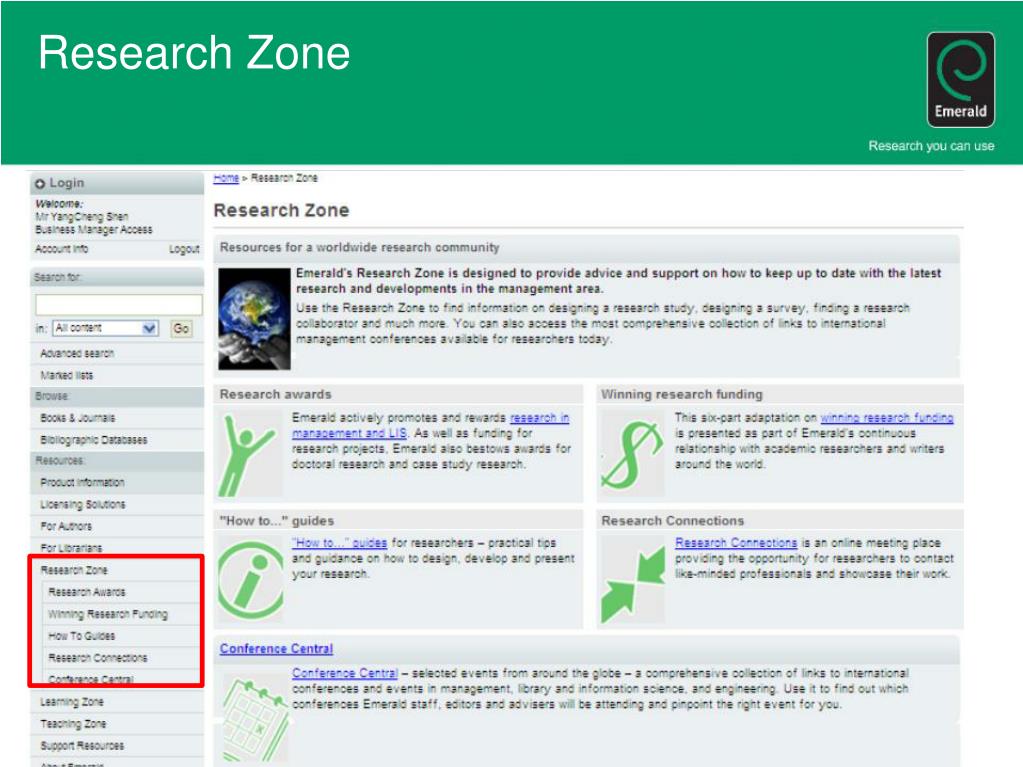
Task: Browse Books & Journals
Action: click(x=78, y=418)
